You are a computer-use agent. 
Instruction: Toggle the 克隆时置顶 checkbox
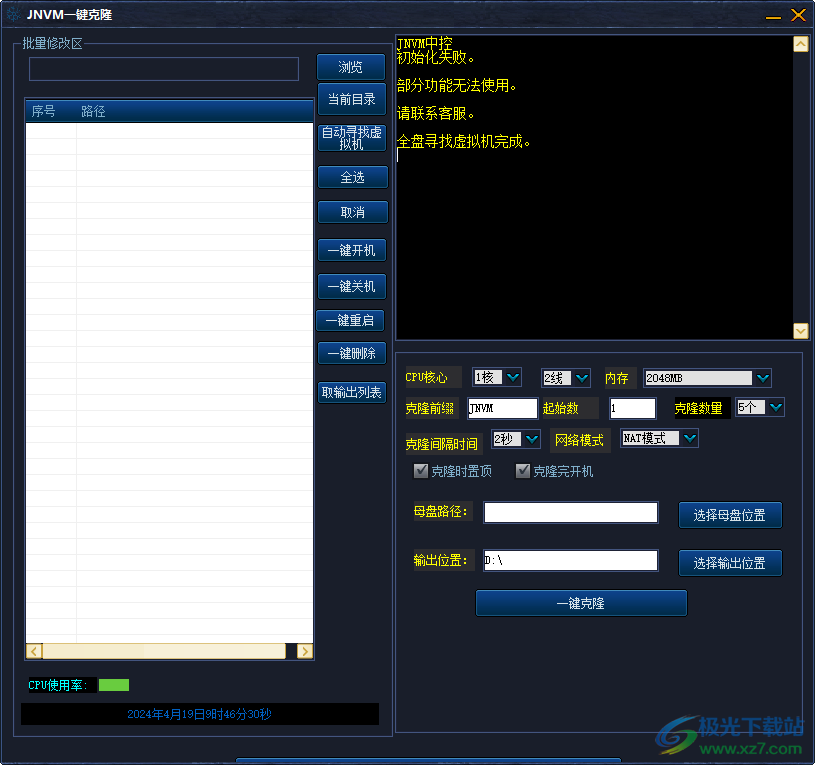click(421, 471)
